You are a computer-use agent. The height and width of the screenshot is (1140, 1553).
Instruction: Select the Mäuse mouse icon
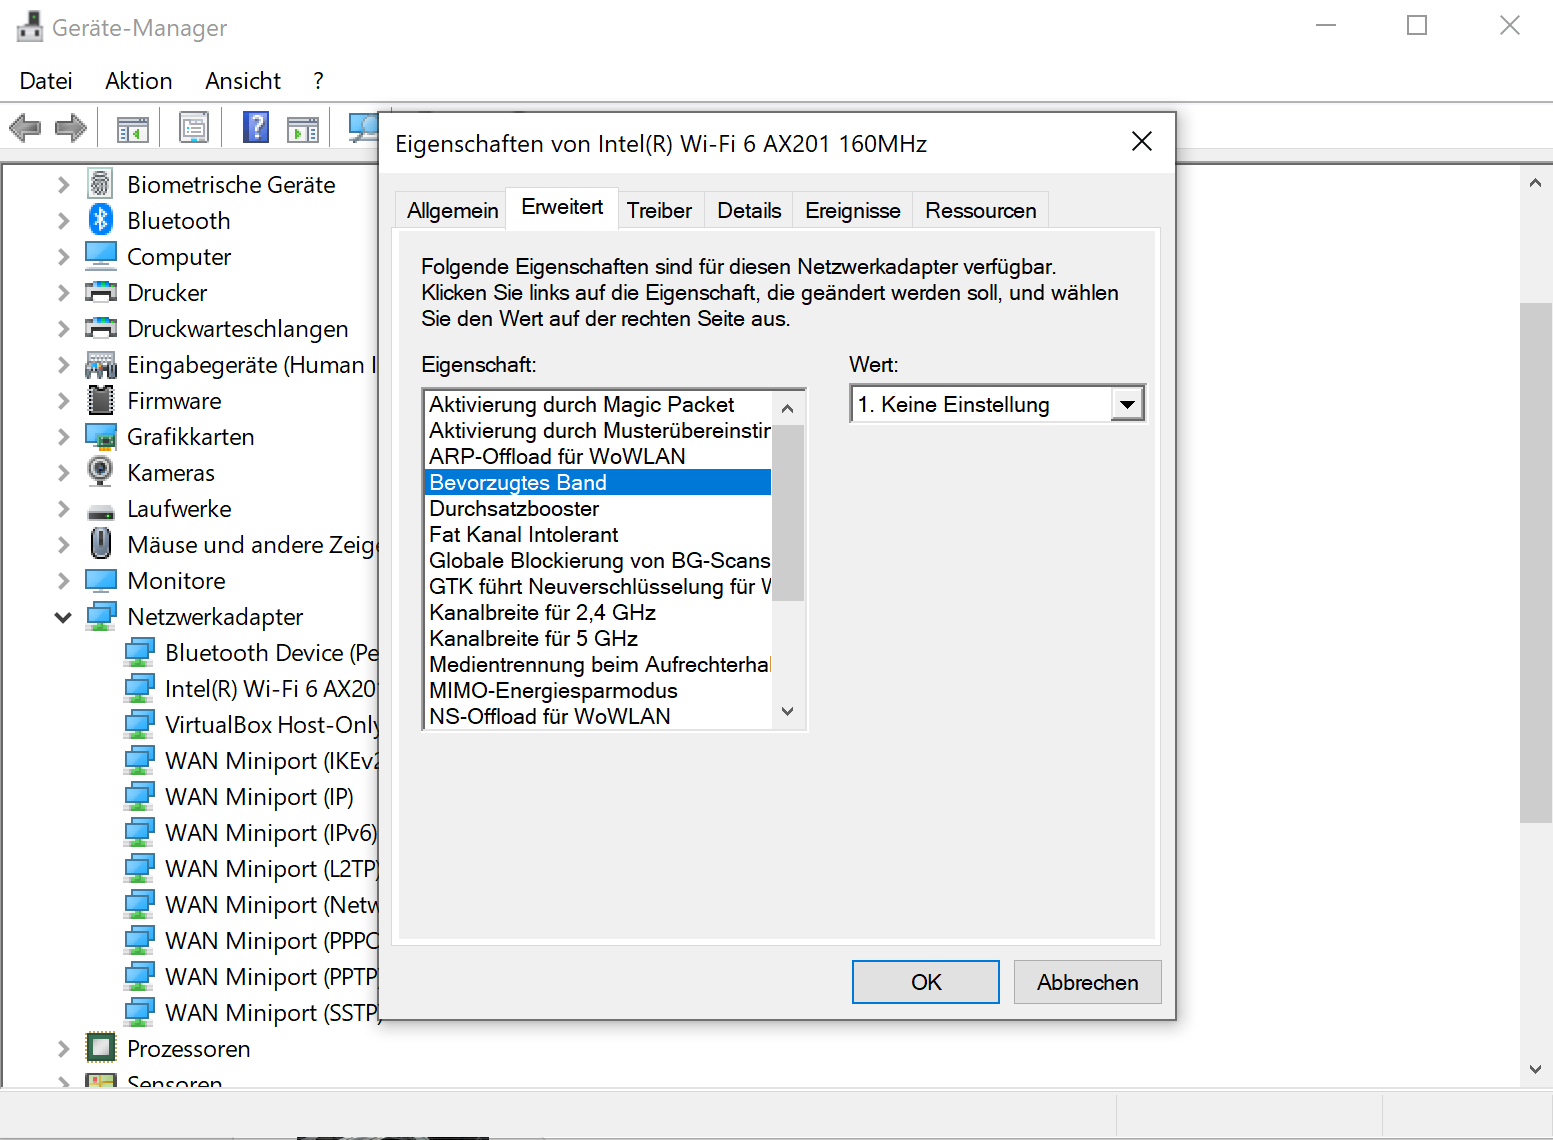[x=100, y=544]
